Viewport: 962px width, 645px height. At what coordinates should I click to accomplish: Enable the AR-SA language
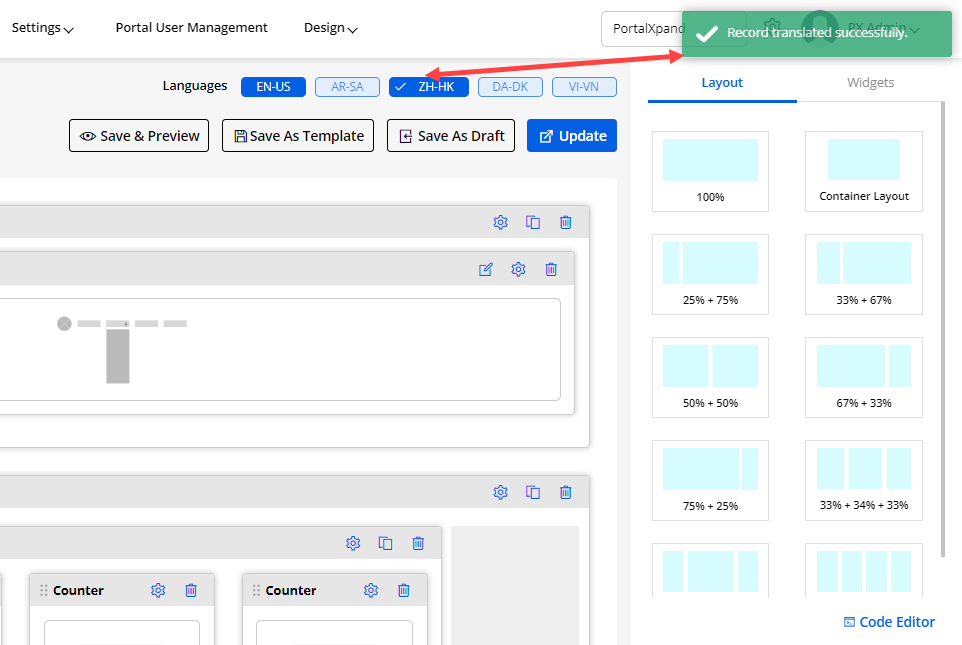tap(347, 87)
